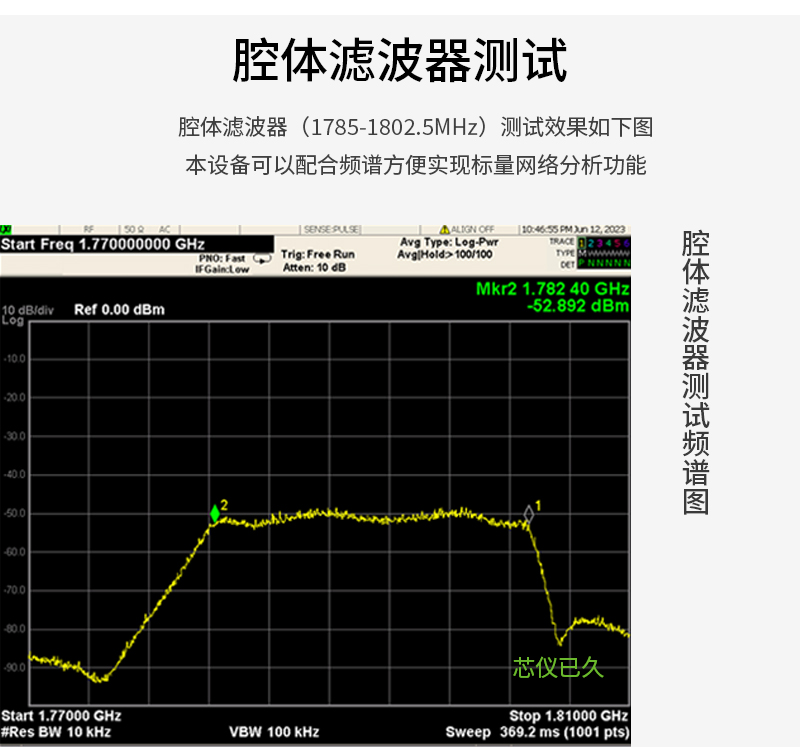The height and width of the screenshot is (747, 800).
Task: Click the VBW 100 kHz label
Action: pyautogui.click(x=274, y=732)
